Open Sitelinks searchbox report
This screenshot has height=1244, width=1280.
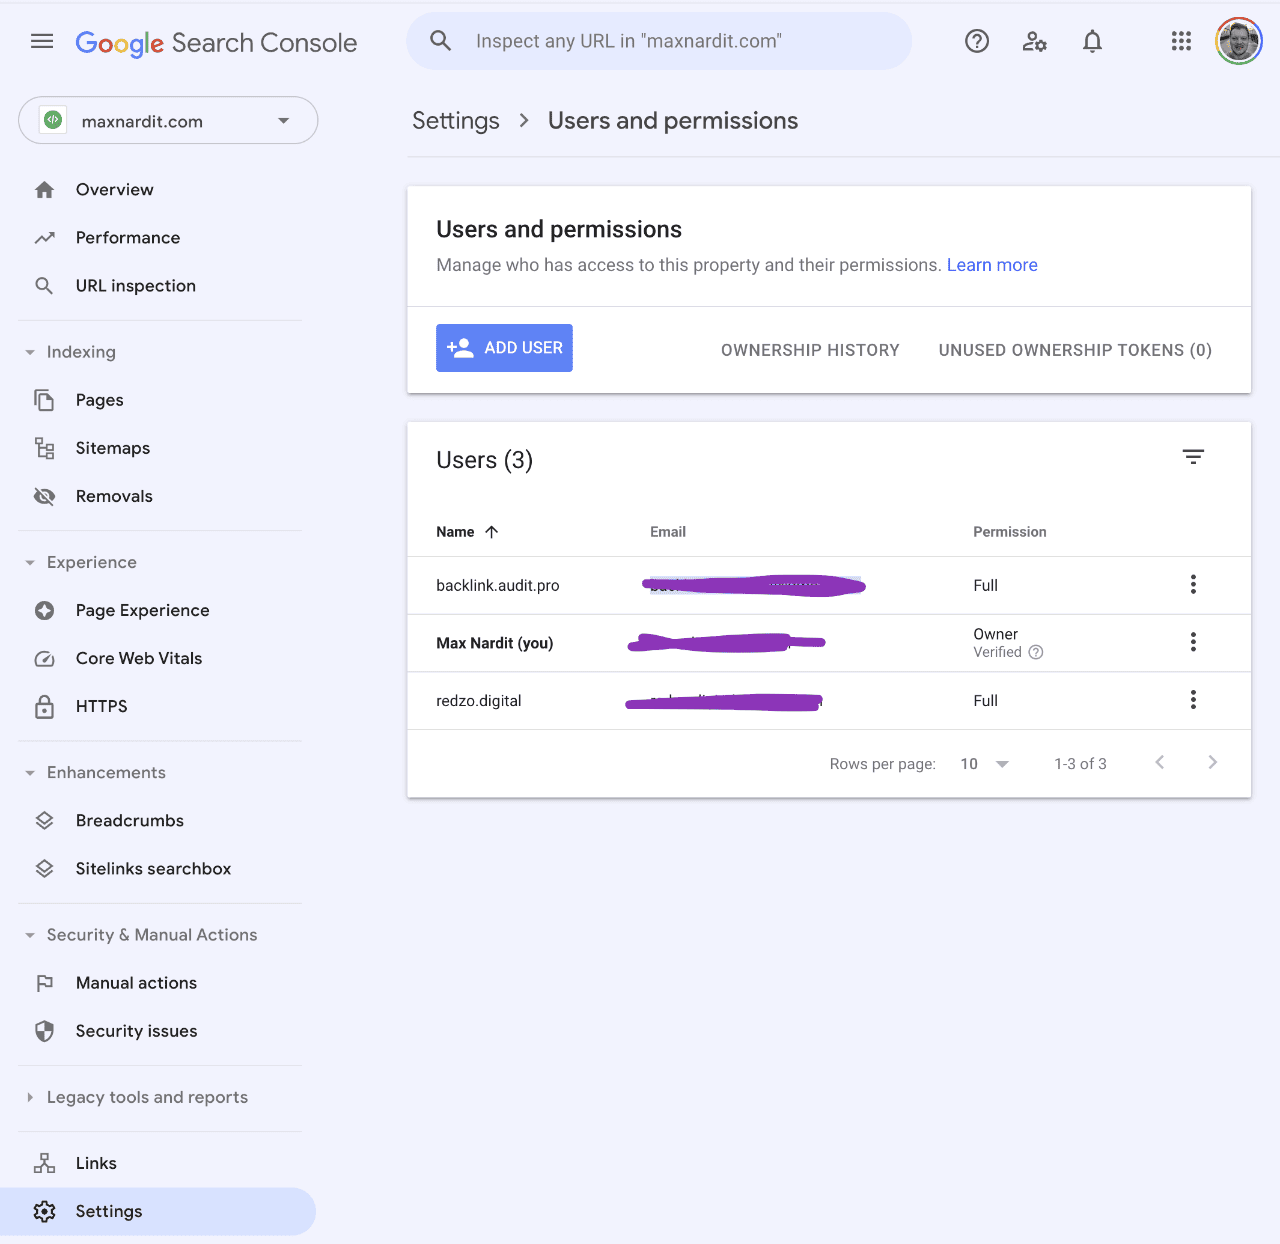(x=153, y=869)
